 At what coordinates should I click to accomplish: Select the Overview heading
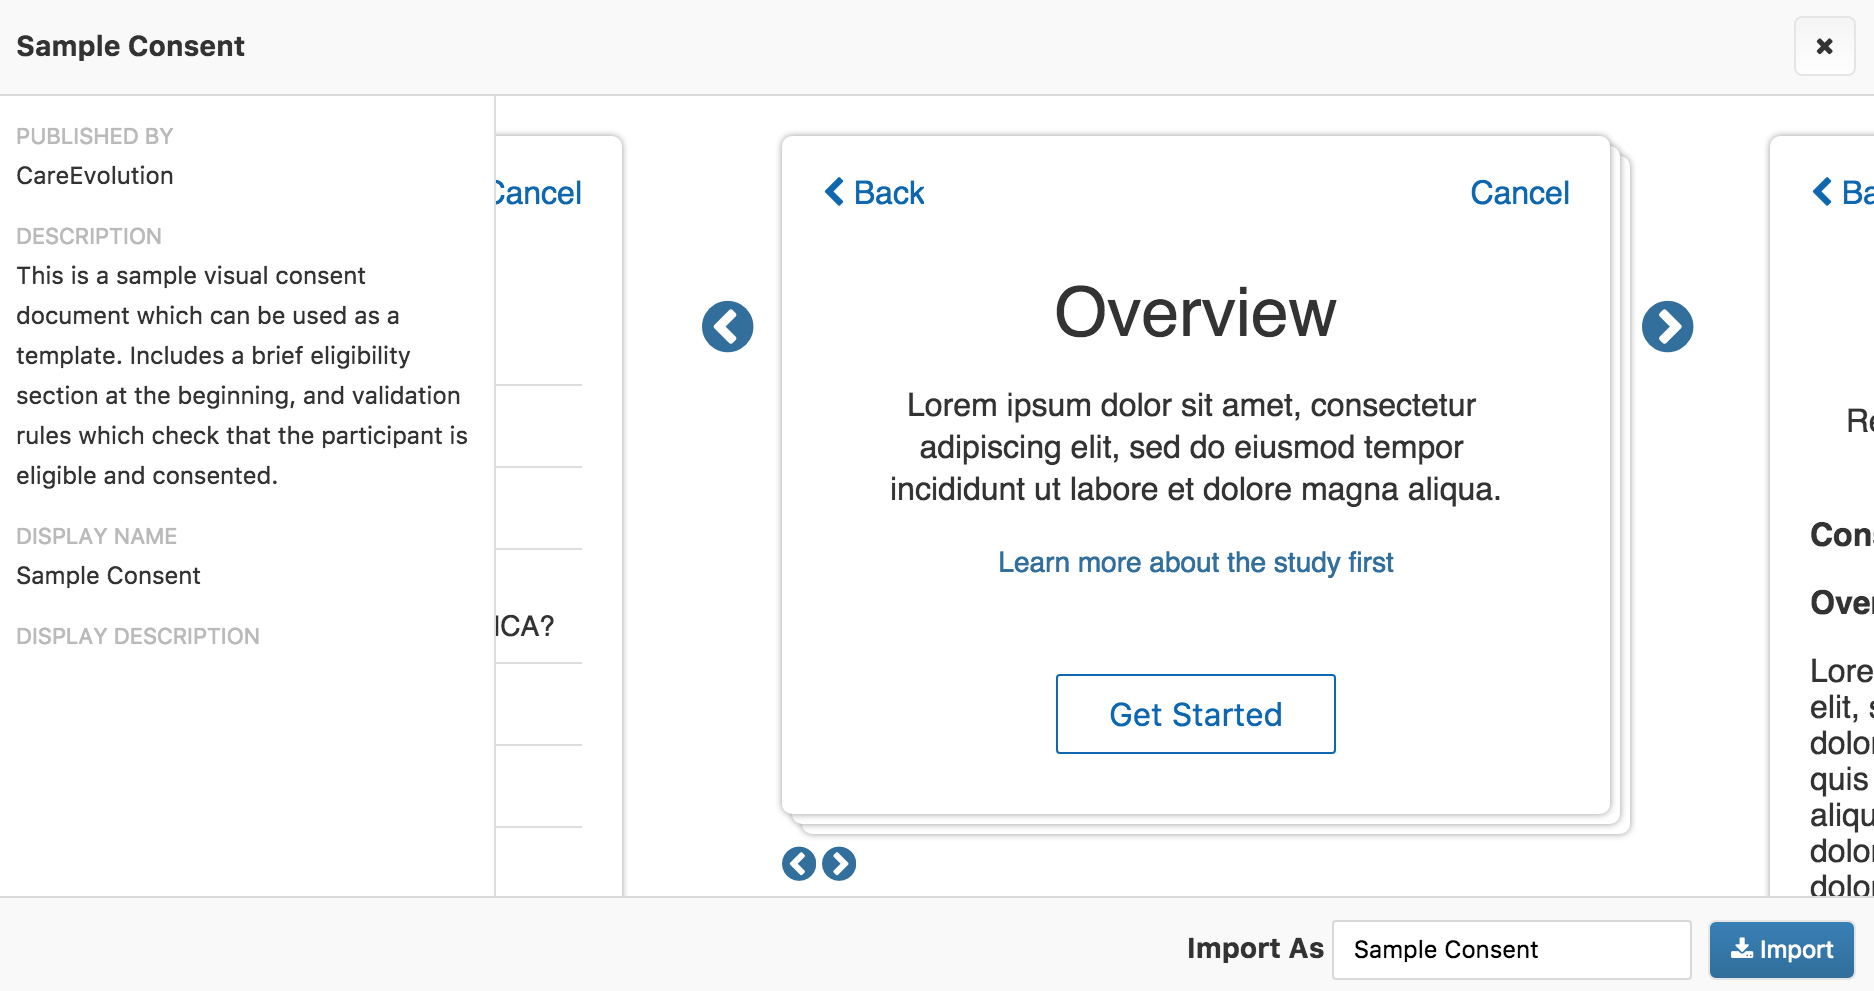[x=1195, y=313]
